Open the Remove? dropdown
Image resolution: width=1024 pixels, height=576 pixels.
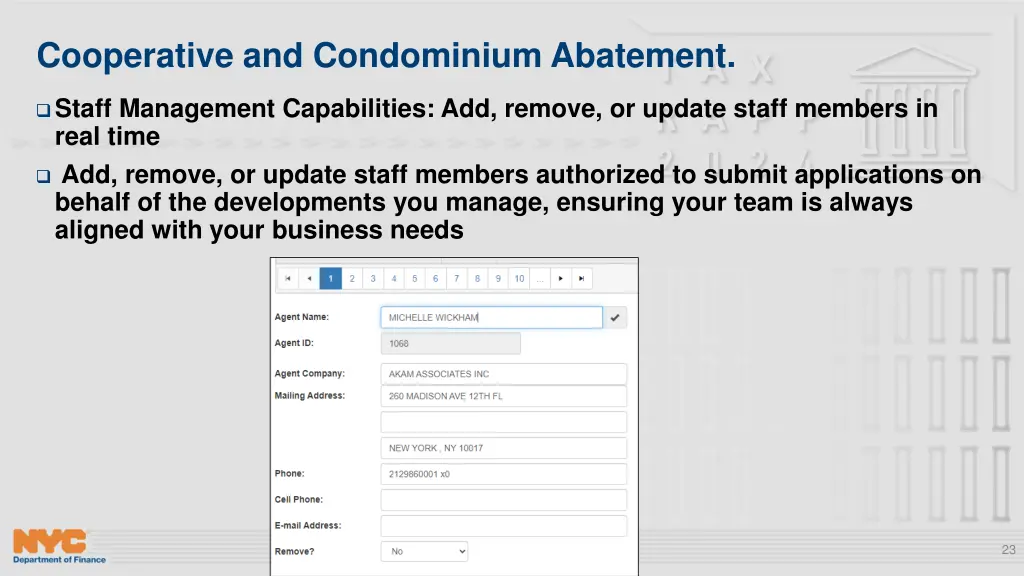[424, 551]
